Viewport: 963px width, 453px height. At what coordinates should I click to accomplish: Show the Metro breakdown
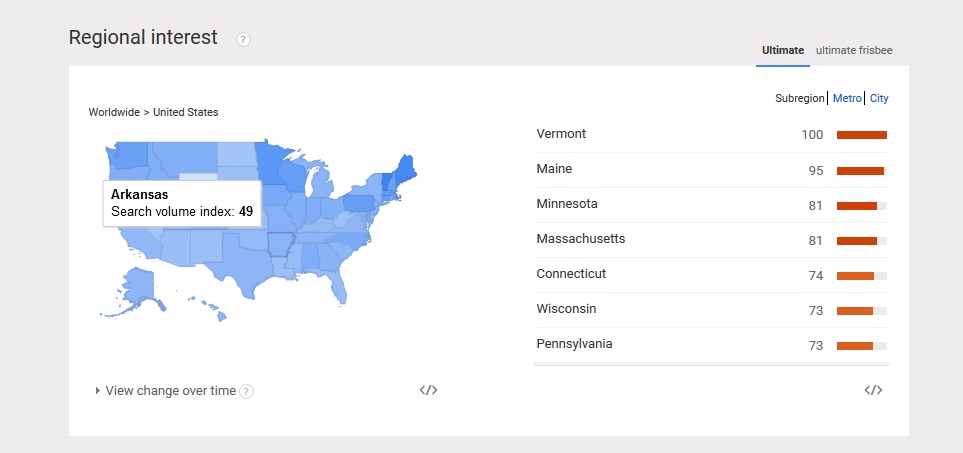[x=847, y=98]
